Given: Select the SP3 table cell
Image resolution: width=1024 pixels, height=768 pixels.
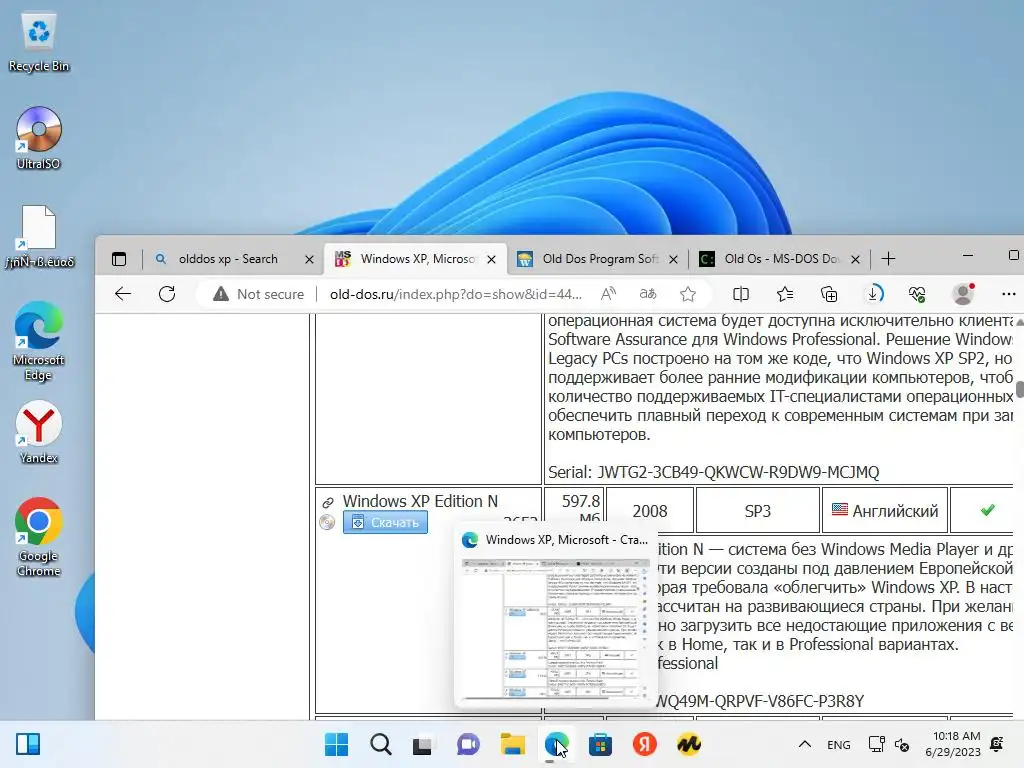Looking at the screenshot, I should tap(758, 511).
